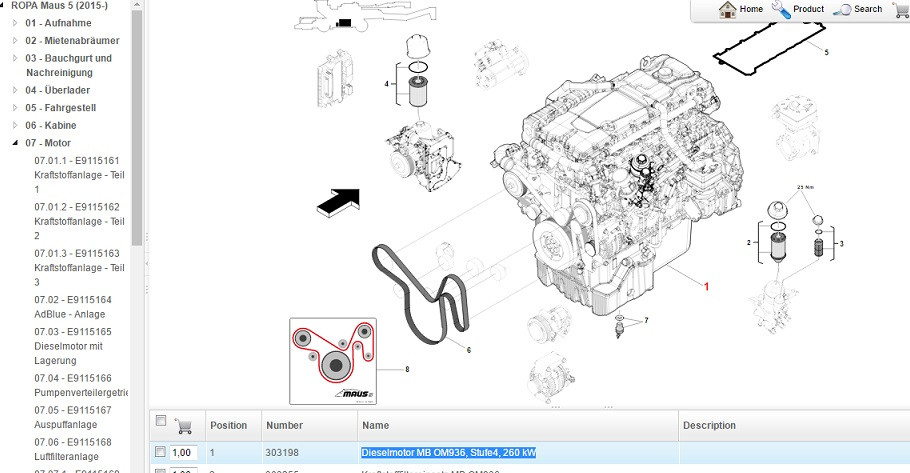Click the small filter element part 3
Screen dimensions: 910x473
tap(818, 249)
